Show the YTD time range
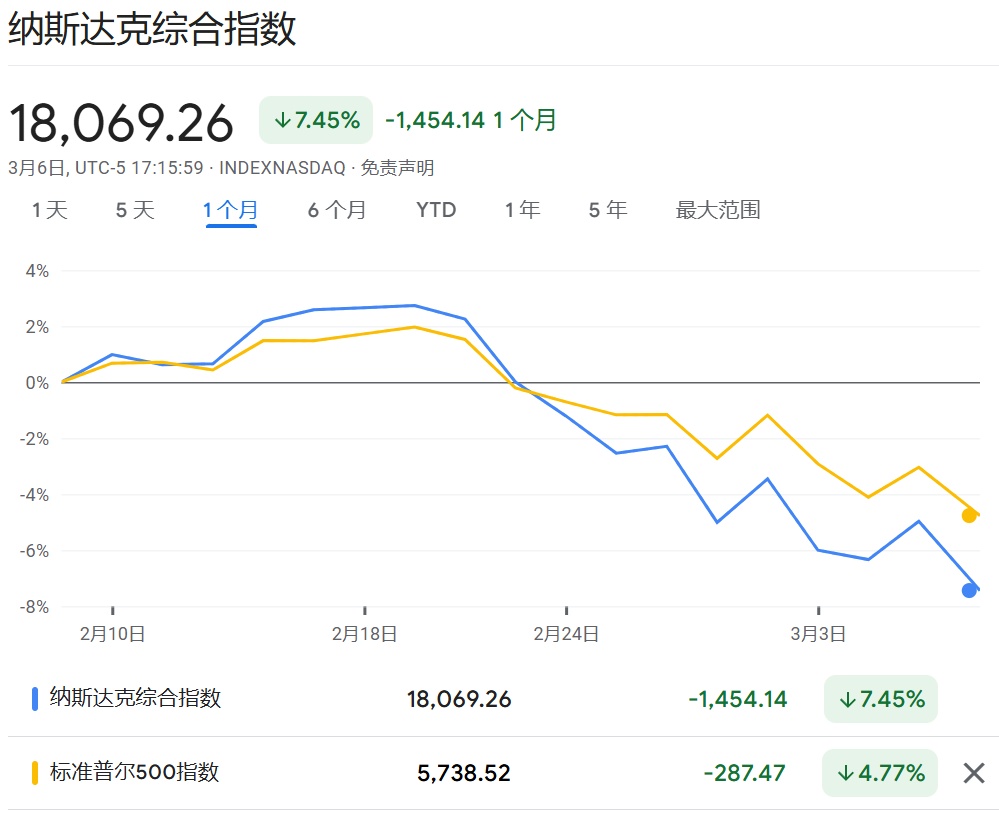Viewport: 999px width, 828px height. 436,210
